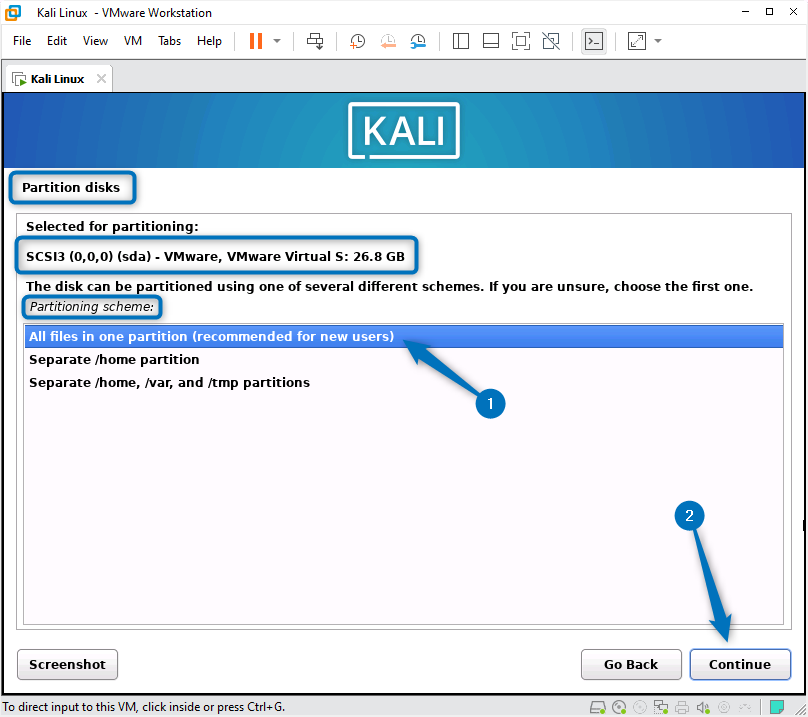This screenshot has height=717, width=808.
Task: Switch to the Kali Linux tab
Action: coord(55,77)
